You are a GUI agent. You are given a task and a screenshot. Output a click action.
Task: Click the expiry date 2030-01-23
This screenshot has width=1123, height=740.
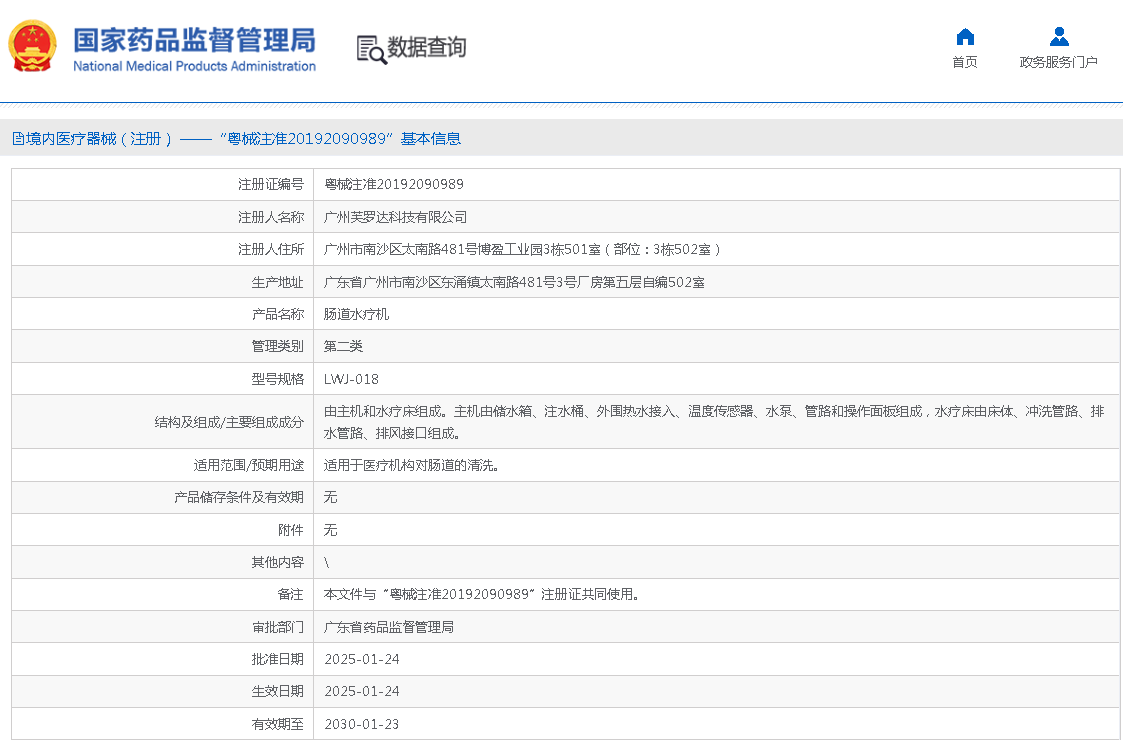pos(361,724)
